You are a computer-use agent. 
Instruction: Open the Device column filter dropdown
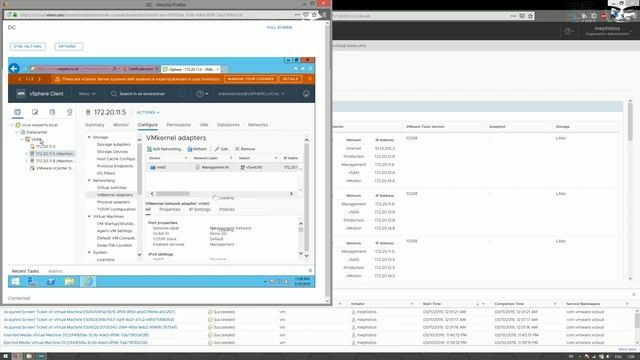tap(186, 158)
